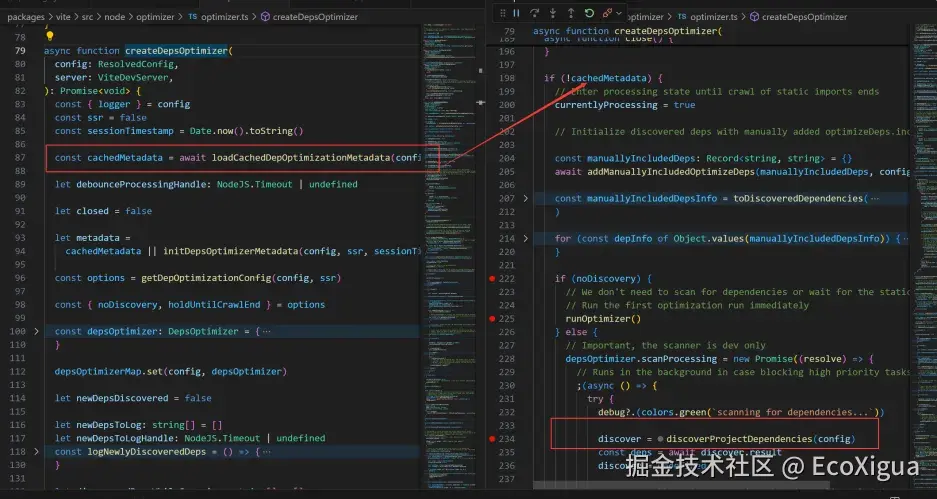The height and width of the screenshot is (499, 937).
Task: Click the right editor's minimap
Action: coord(923,257)
